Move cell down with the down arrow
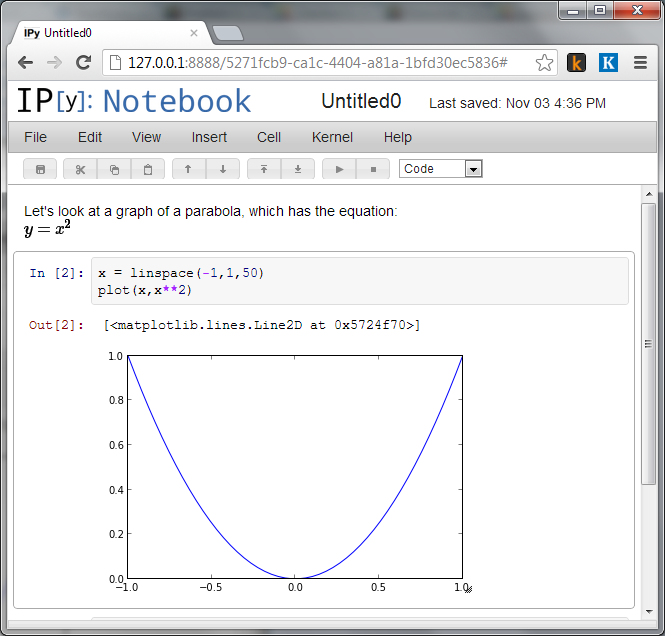The height and width of the screenshot is (636, 665). (223, 169)
